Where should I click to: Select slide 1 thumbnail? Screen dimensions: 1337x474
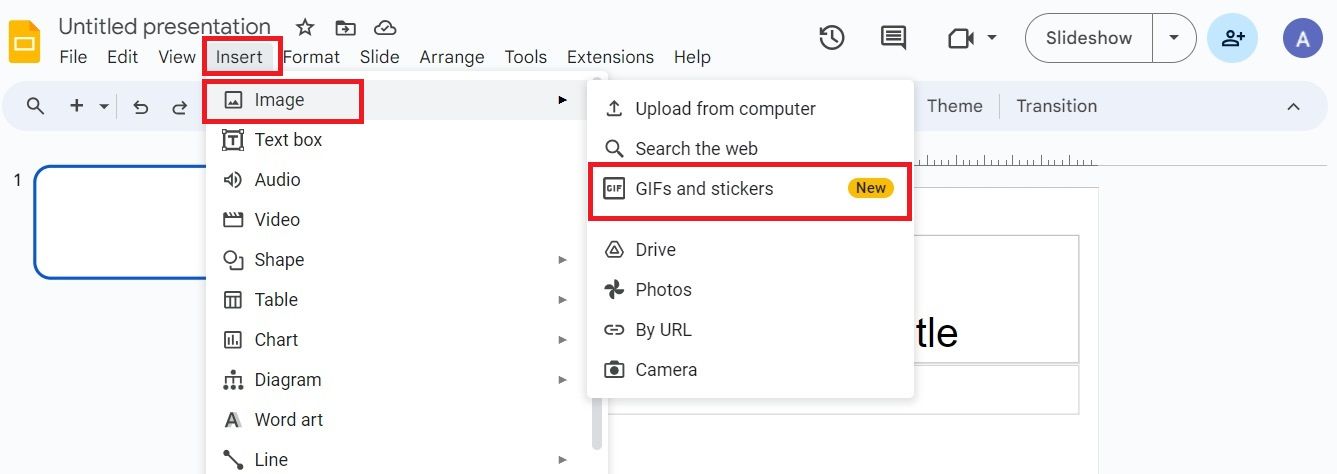pyautogui.click(x=120, y=222)
